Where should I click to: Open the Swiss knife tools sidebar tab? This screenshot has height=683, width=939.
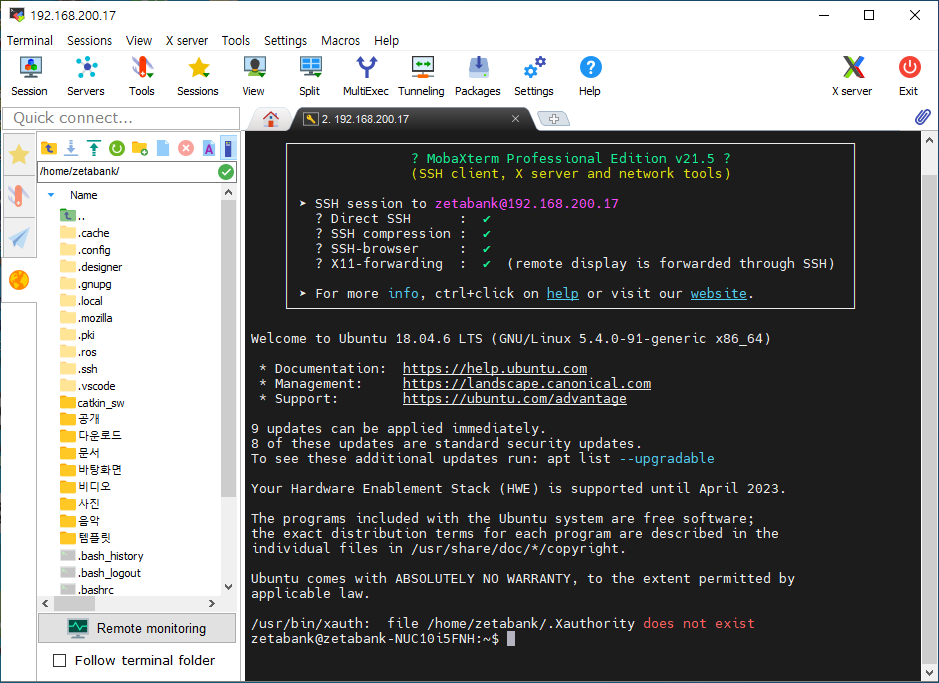point(19,196)
